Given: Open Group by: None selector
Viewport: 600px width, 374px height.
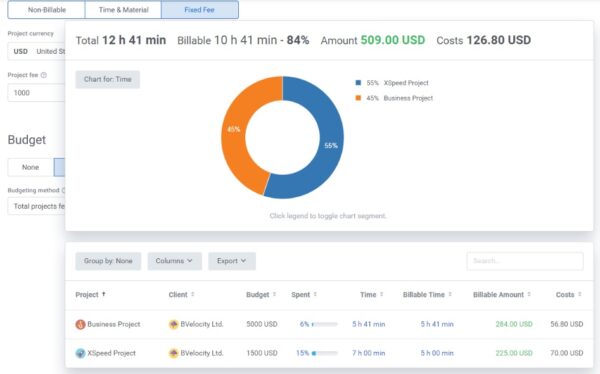Looking at the screenshot, I should [108, 261].
